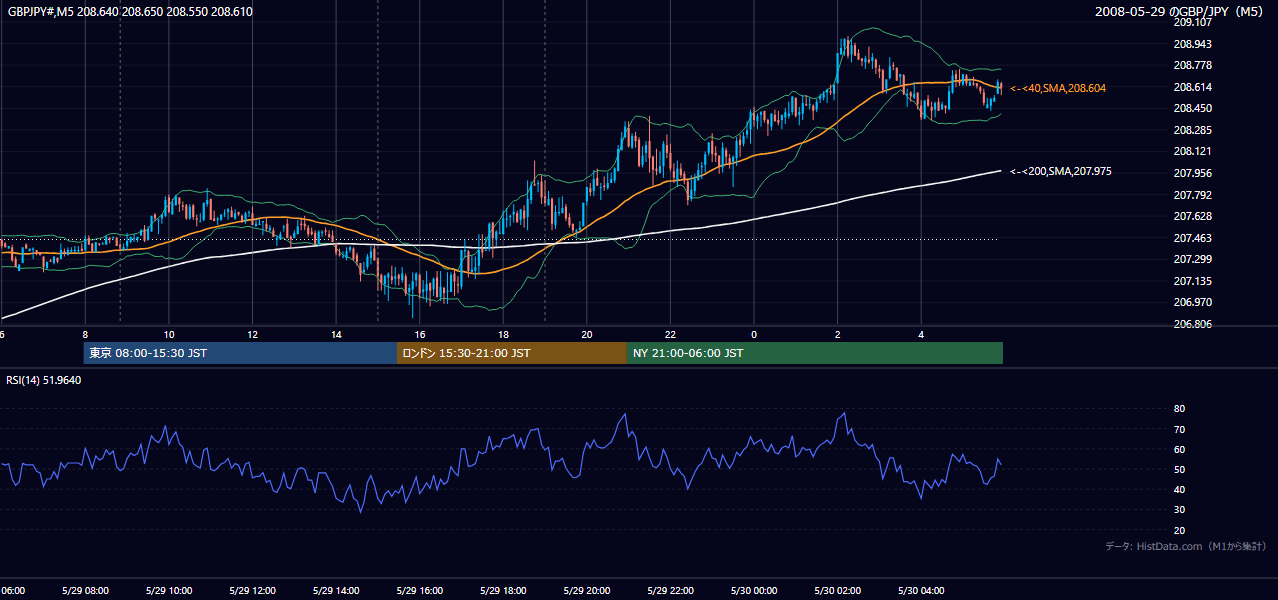
Task: Click RSI scale value 40
Action: [x=1180, y=489]
